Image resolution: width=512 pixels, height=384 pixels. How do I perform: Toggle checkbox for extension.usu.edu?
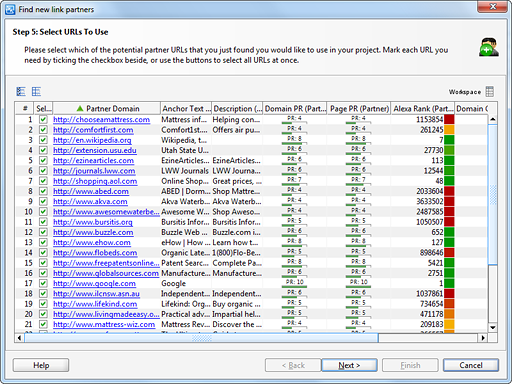[x=43, y=150]
